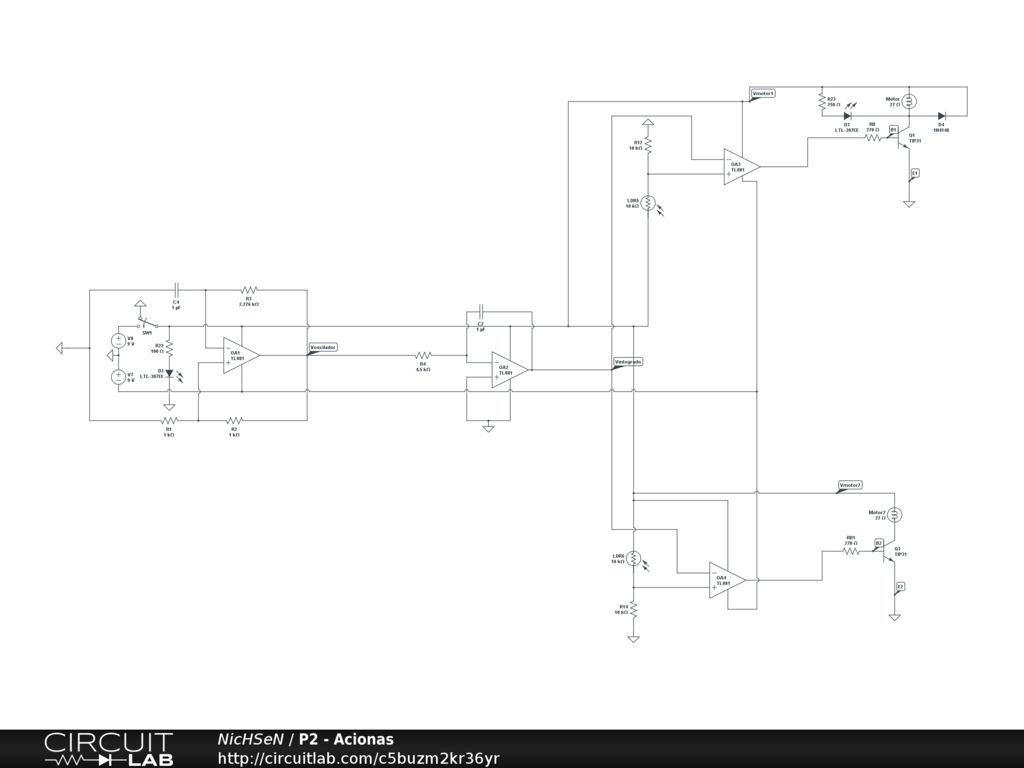Select capacitor C4 above the oscillator
The image size is (1024, 768).
(176, 290)
